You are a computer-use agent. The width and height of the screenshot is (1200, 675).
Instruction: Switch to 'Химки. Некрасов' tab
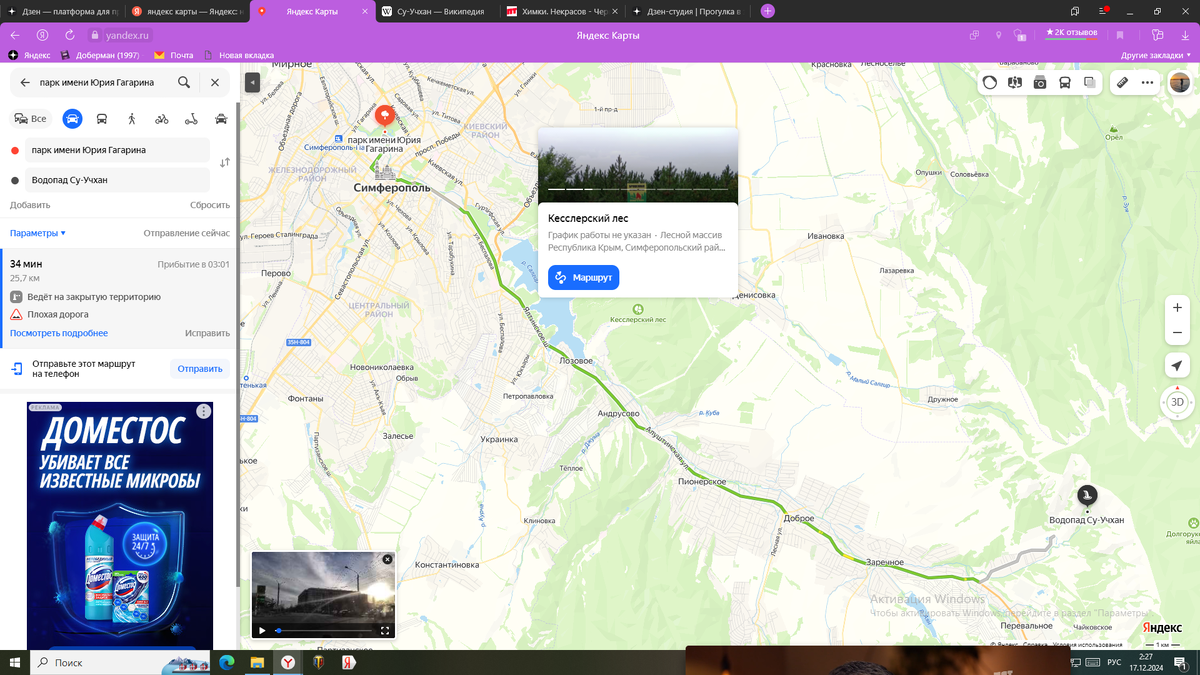(560, 11)
